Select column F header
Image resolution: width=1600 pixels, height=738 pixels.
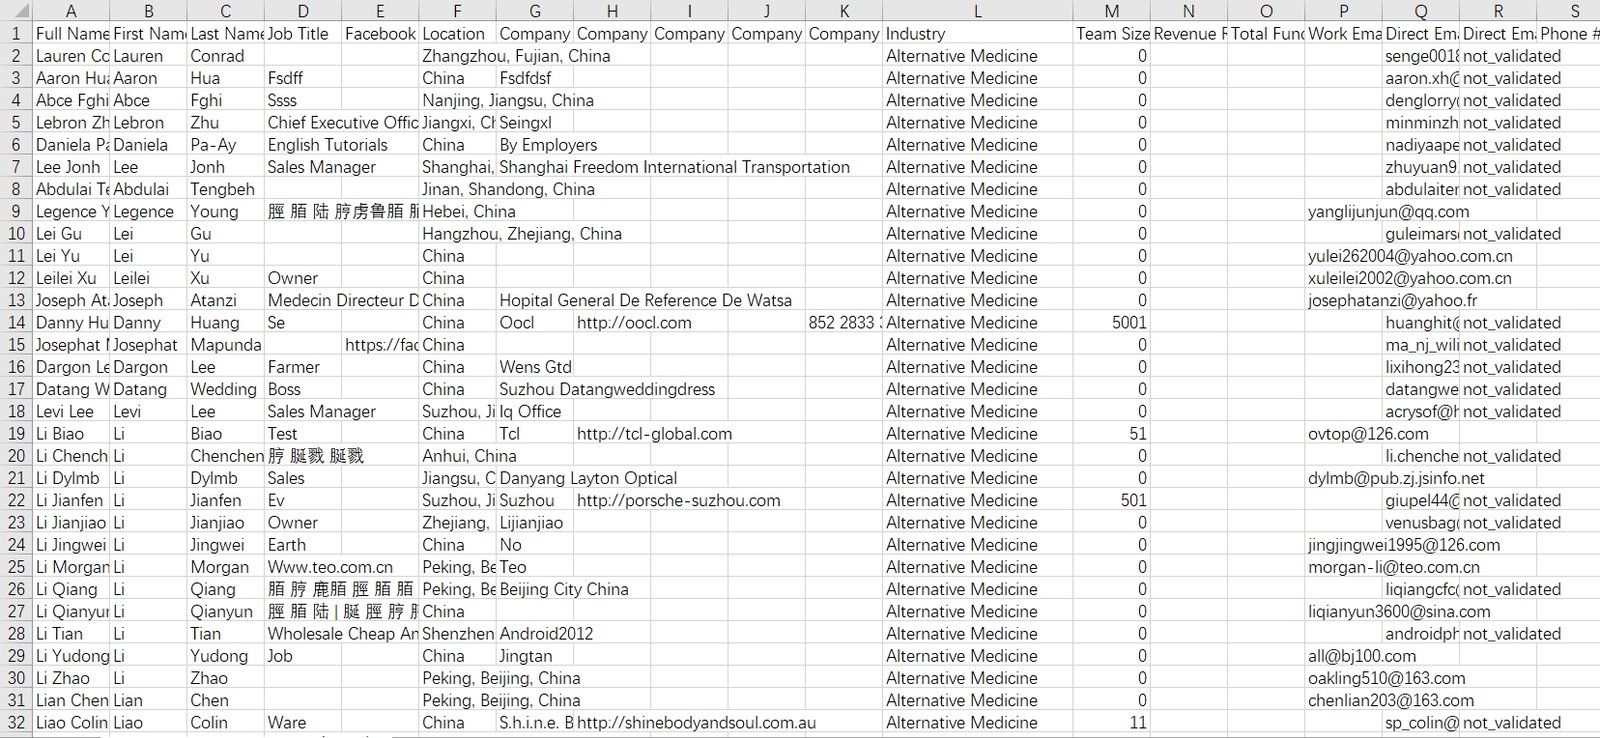point(457,11)
